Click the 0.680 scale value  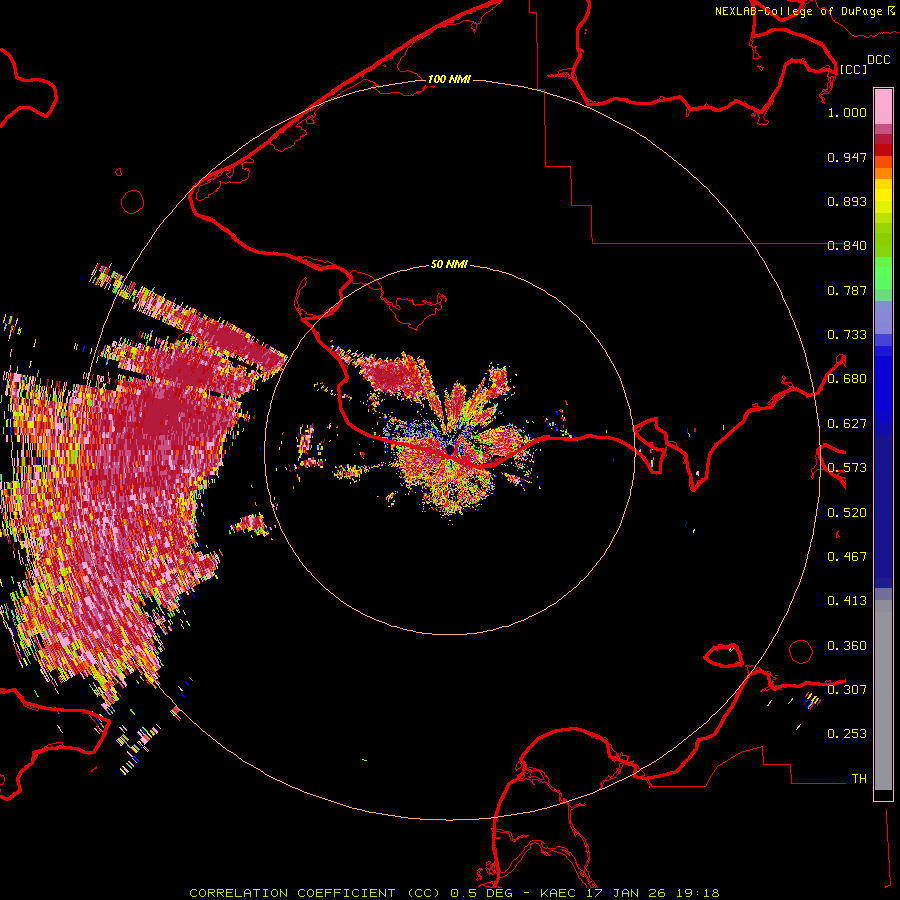[847, 379]
